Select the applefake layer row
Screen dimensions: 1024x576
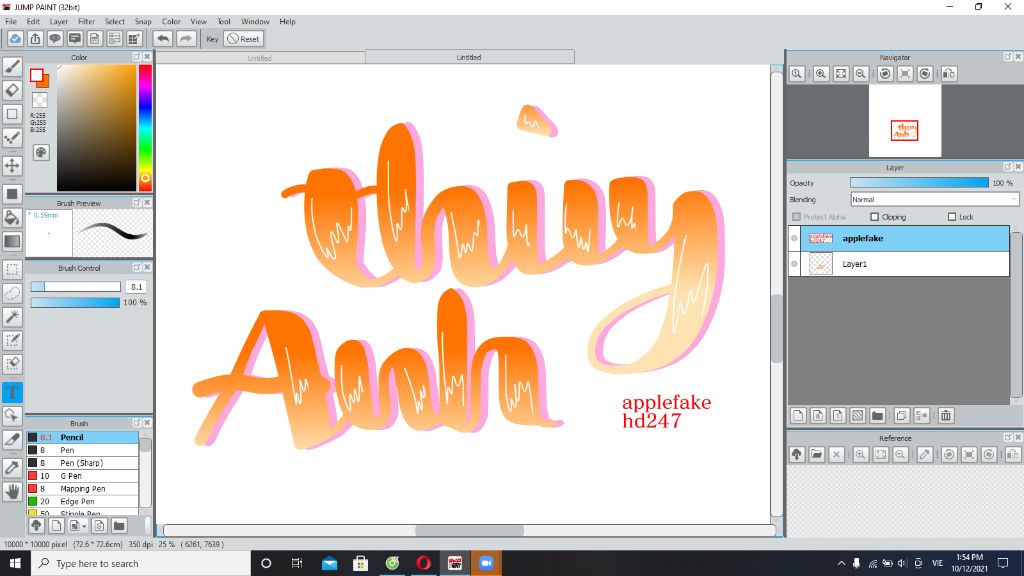tap(899, 238)
